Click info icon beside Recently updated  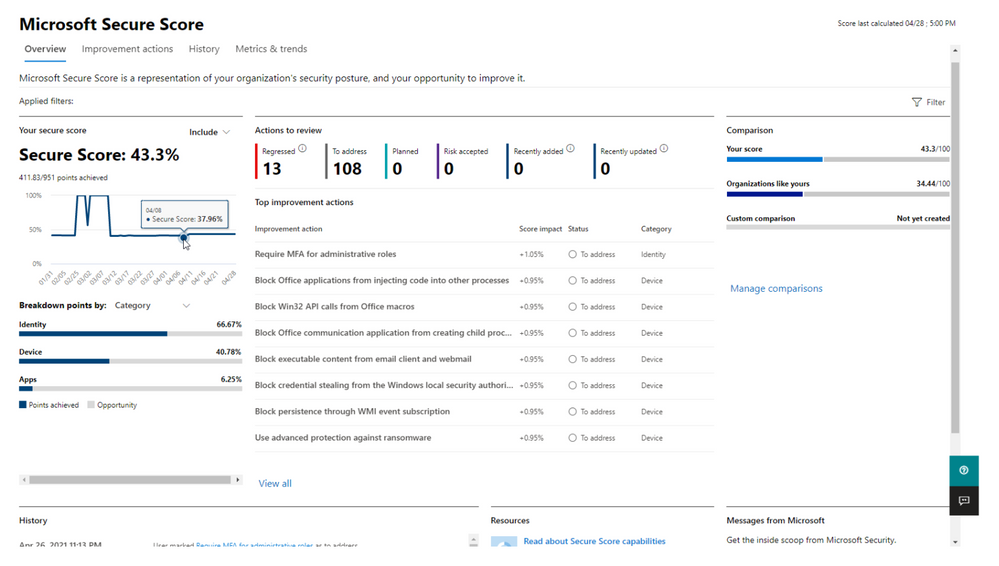click(664, 149)
